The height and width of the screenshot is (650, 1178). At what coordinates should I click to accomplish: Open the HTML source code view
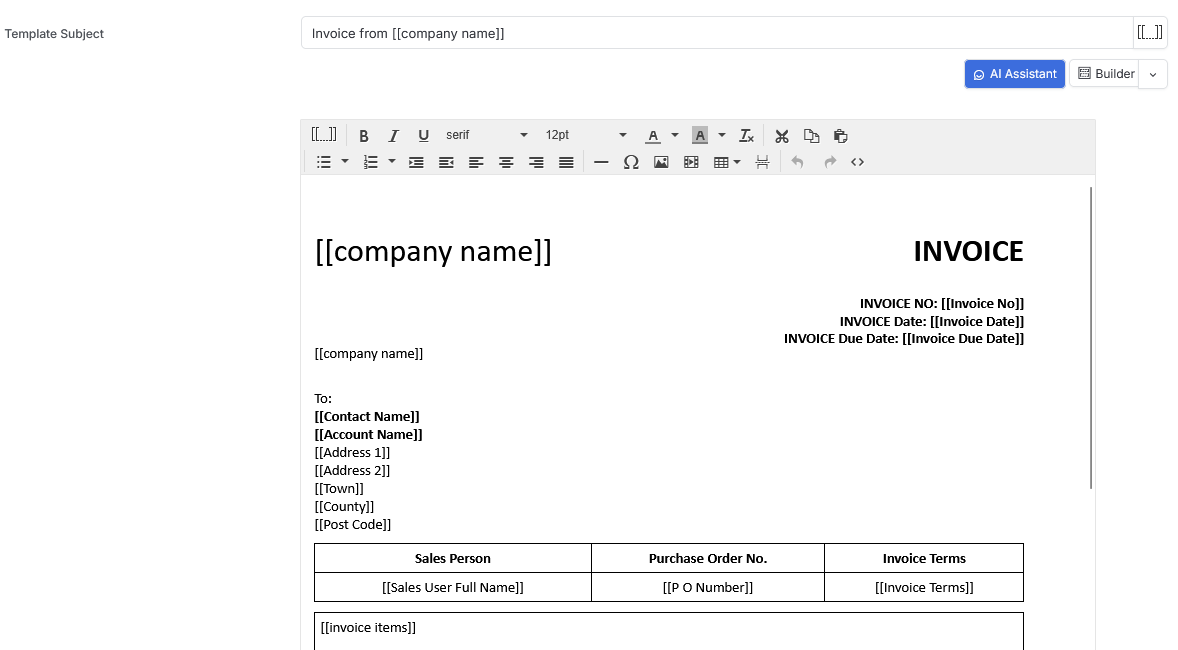tap(857, 162)
